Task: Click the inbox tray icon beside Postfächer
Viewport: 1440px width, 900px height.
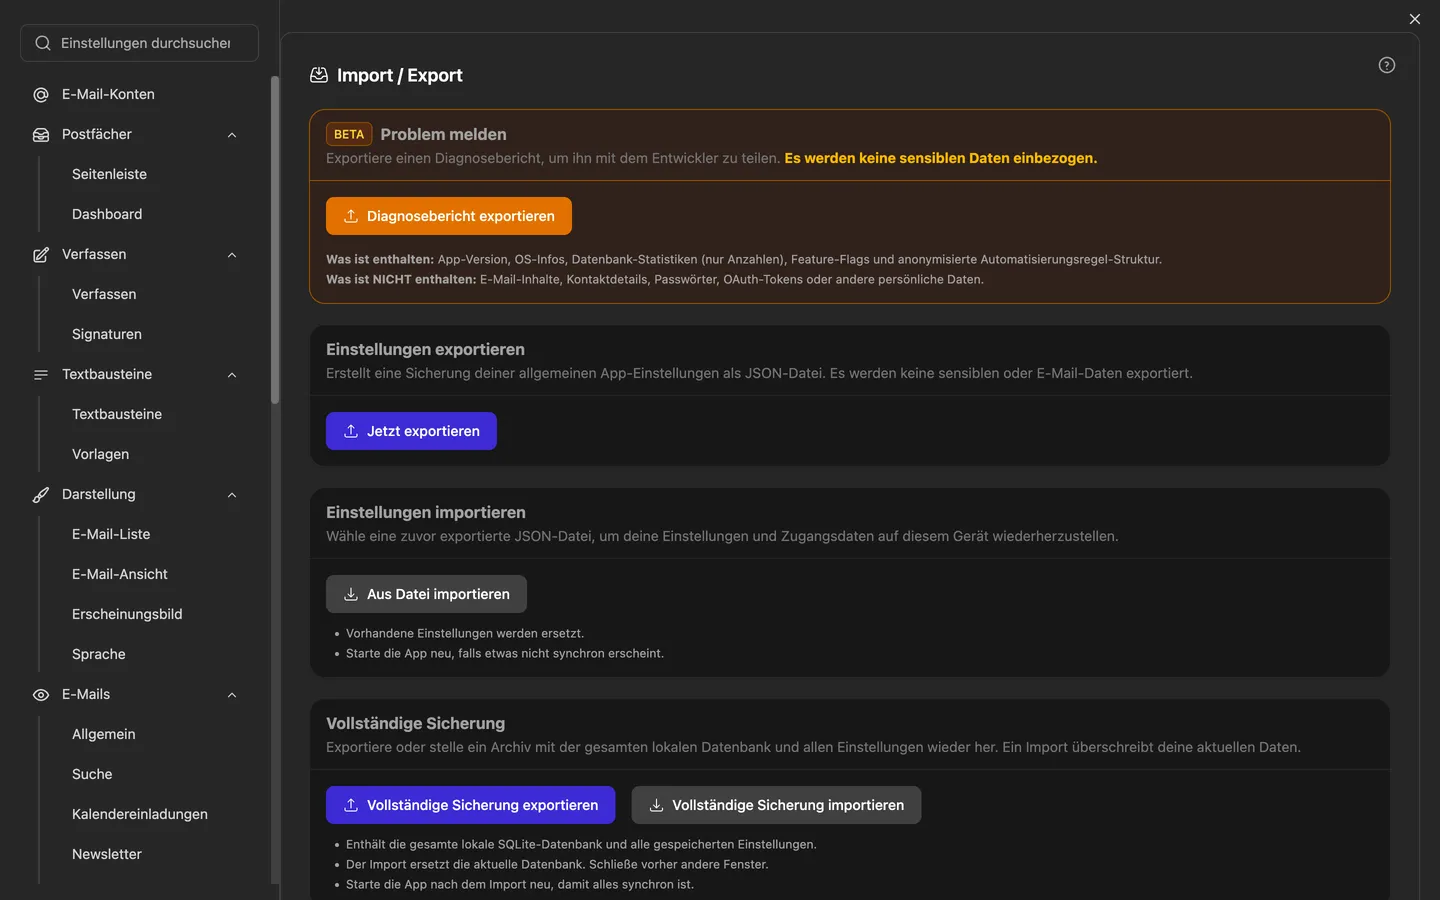Action: tap(41, 135)
